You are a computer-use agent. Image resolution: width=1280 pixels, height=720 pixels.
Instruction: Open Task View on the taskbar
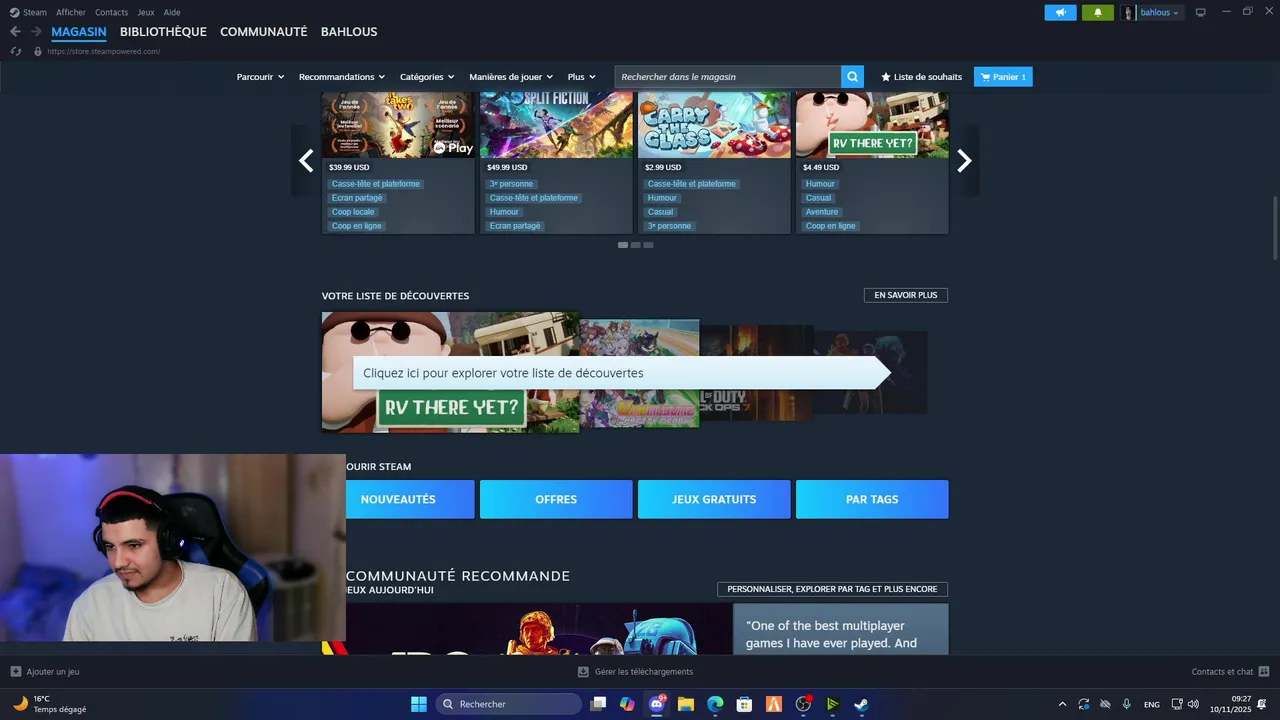[598, 704]
